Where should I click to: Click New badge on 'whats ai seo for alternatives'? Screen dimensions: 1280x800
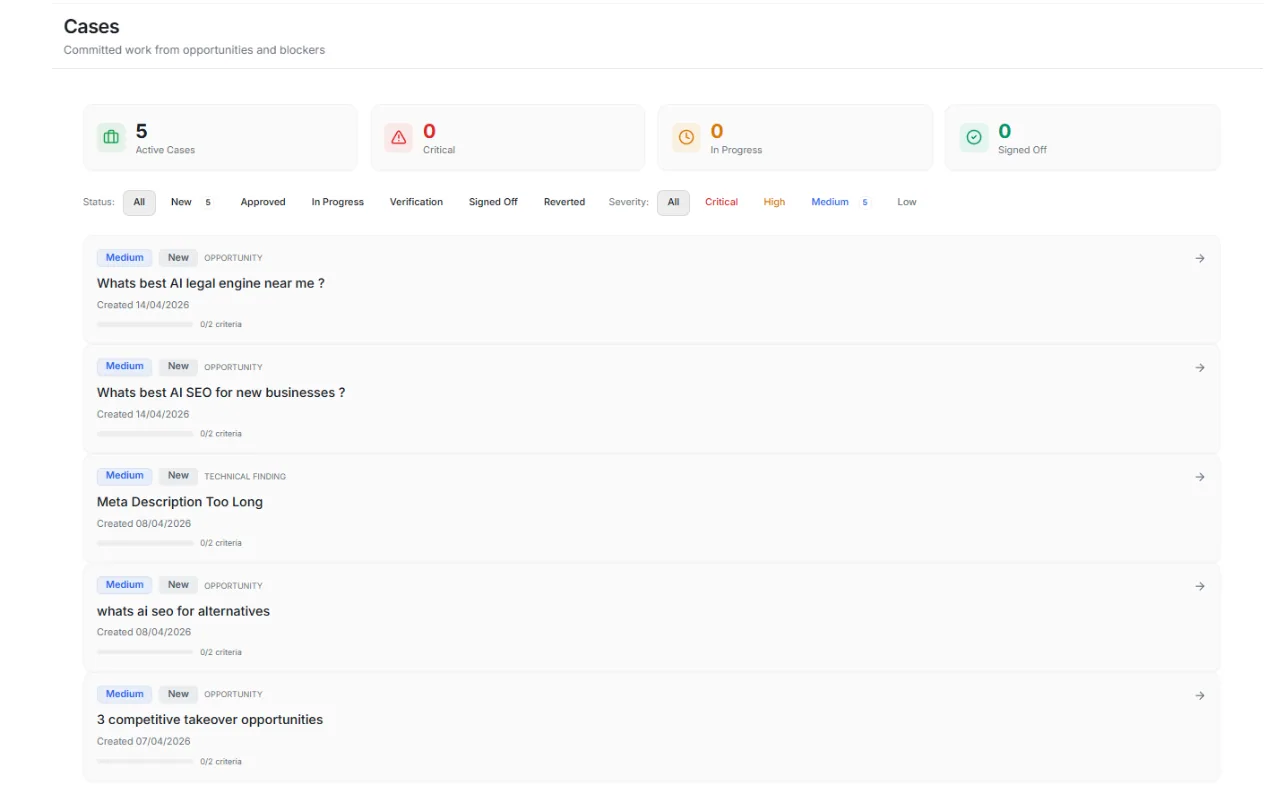pyautogui.click(x=178, y=585)
